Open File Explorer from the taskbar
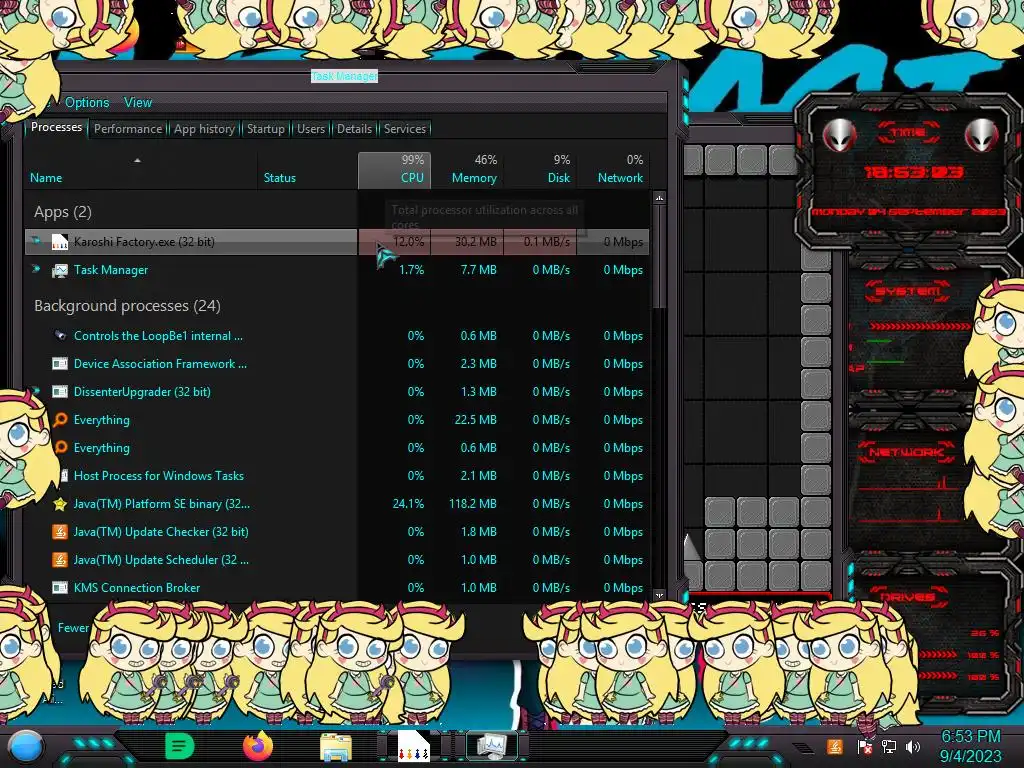The height and width of the screenshot is (768, 1024). point(336,747)
